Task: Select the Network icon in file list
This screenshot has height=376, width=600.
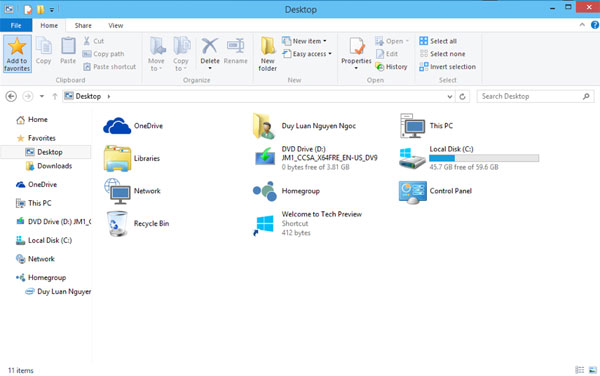Action: (117, 191)
